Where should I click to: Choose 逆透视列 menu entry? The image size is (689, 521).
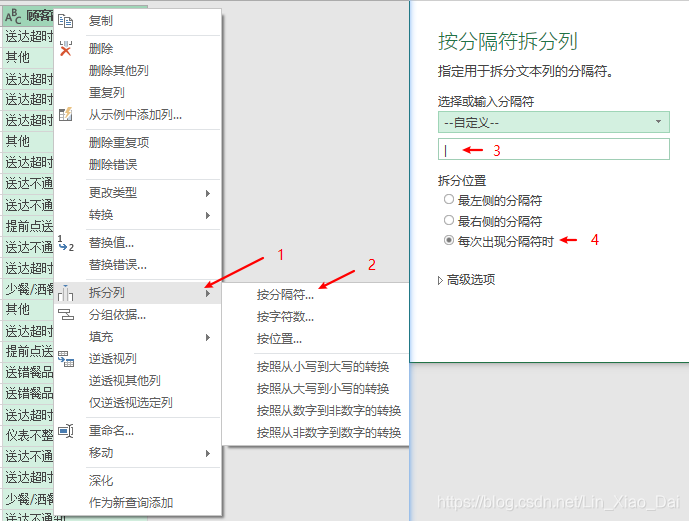(113, 358)
